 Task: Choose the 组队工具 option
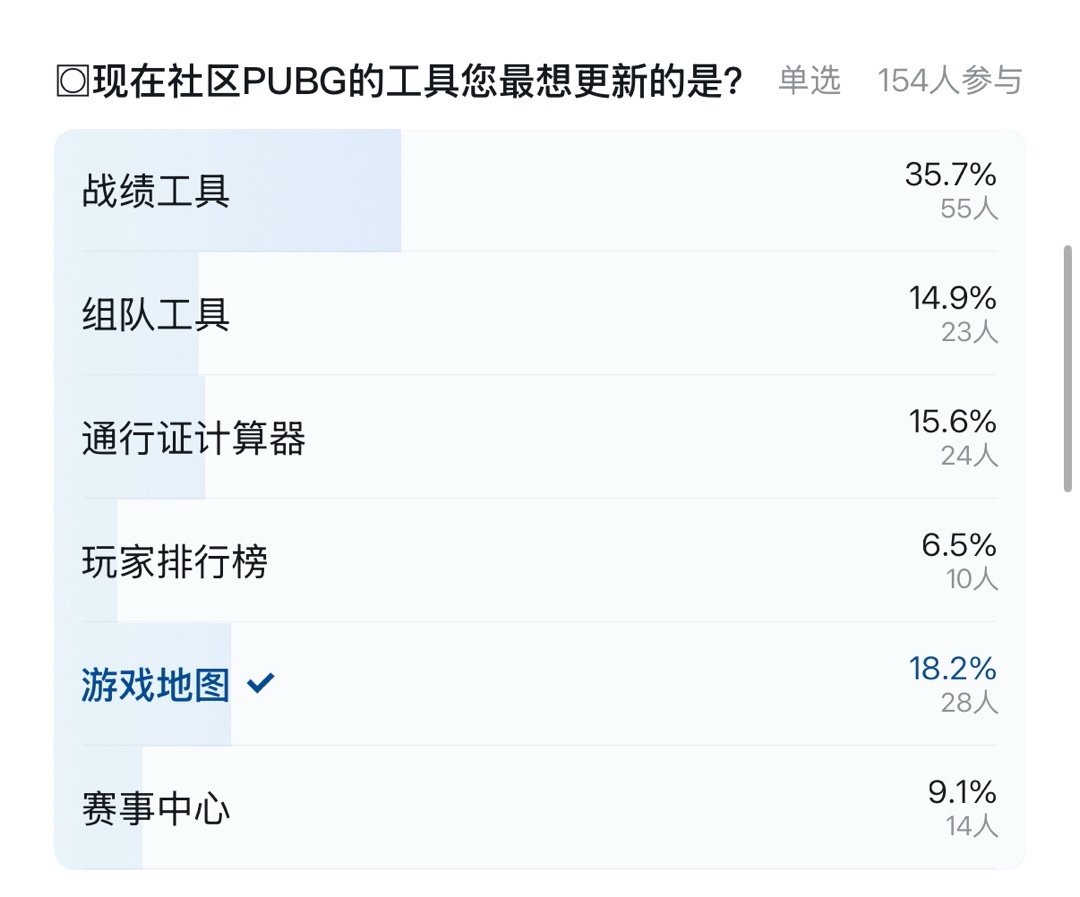tap(156, 314)
